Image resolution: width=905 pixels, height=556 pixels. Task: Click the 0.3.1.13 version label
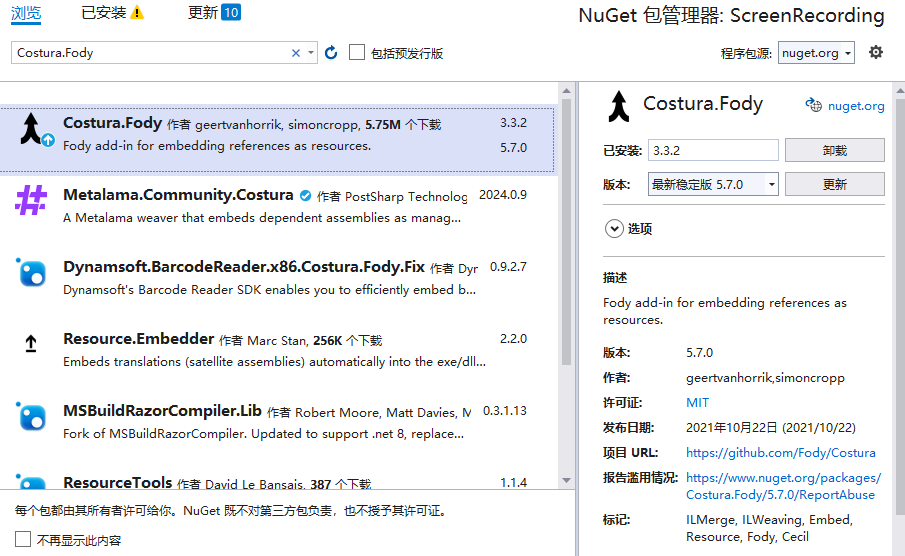point(504,411)
